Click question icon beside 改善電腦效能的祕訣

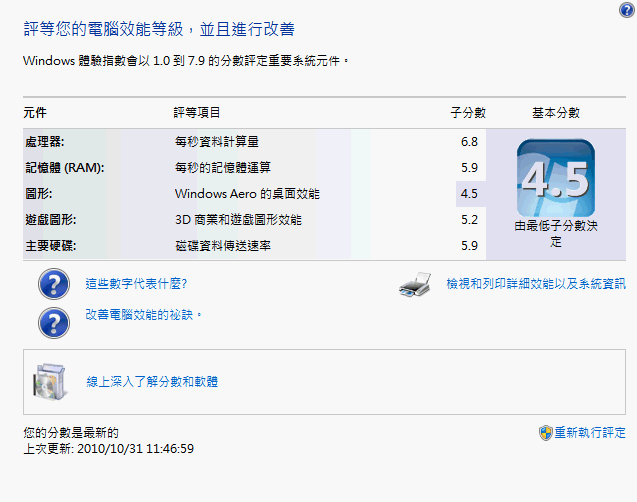(54, 323)
